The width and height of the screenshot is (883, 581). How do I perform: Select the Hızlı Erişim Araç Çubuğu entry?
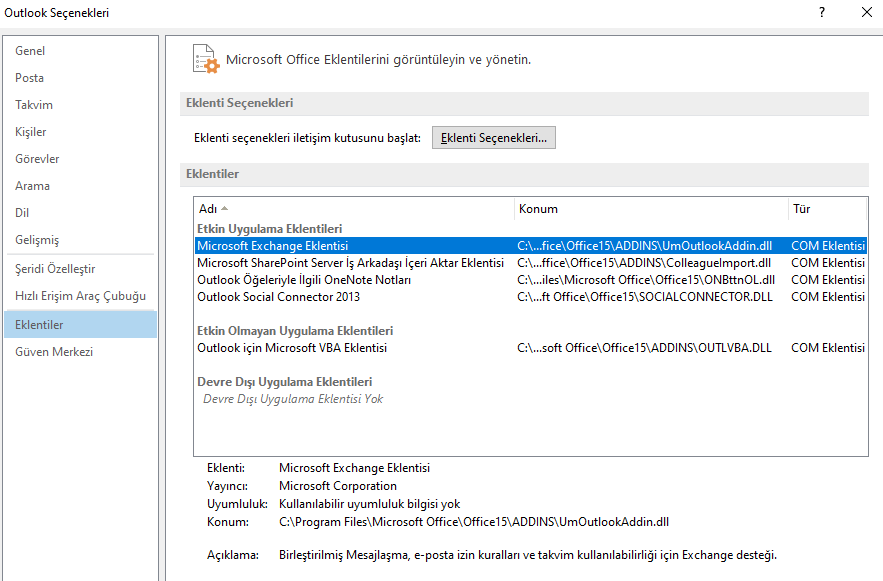(76, 295)
